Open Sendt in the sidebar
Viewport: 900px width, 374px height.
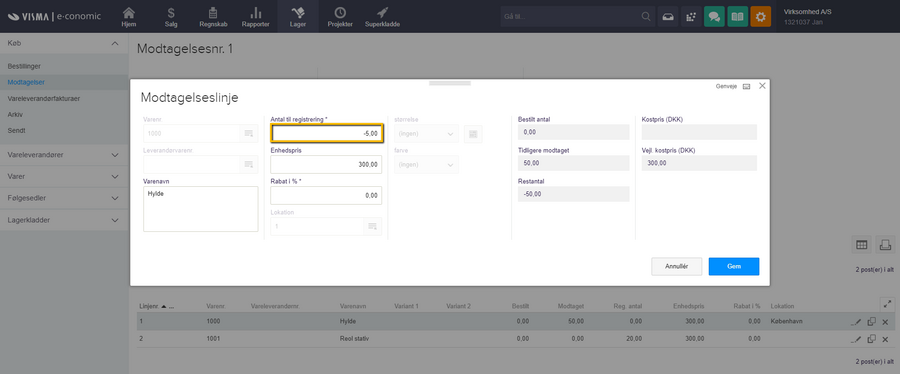coord(16,130)
